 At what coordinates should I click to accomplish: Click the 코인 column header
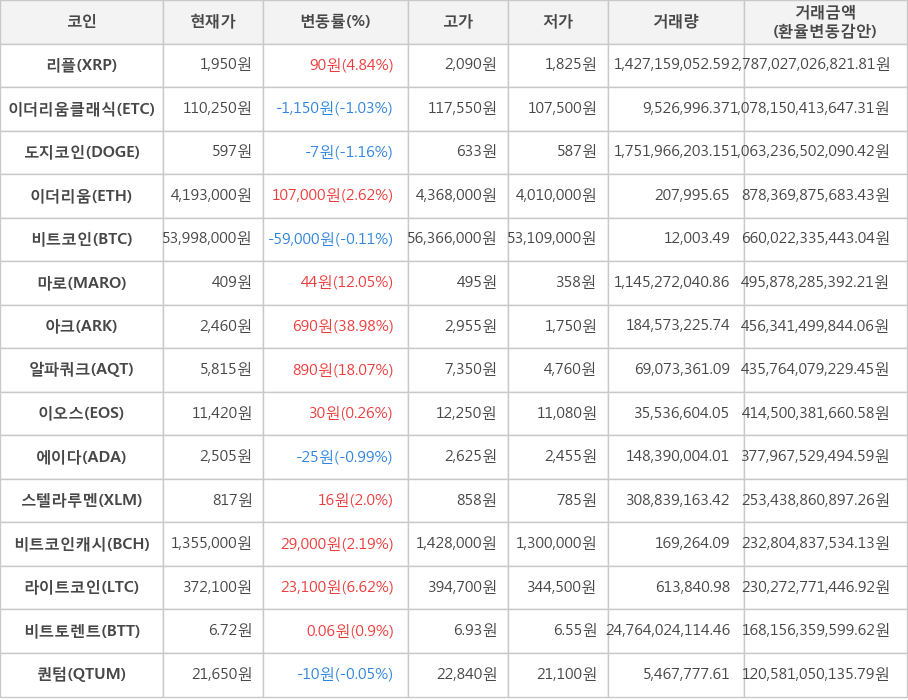pos(82,22)
